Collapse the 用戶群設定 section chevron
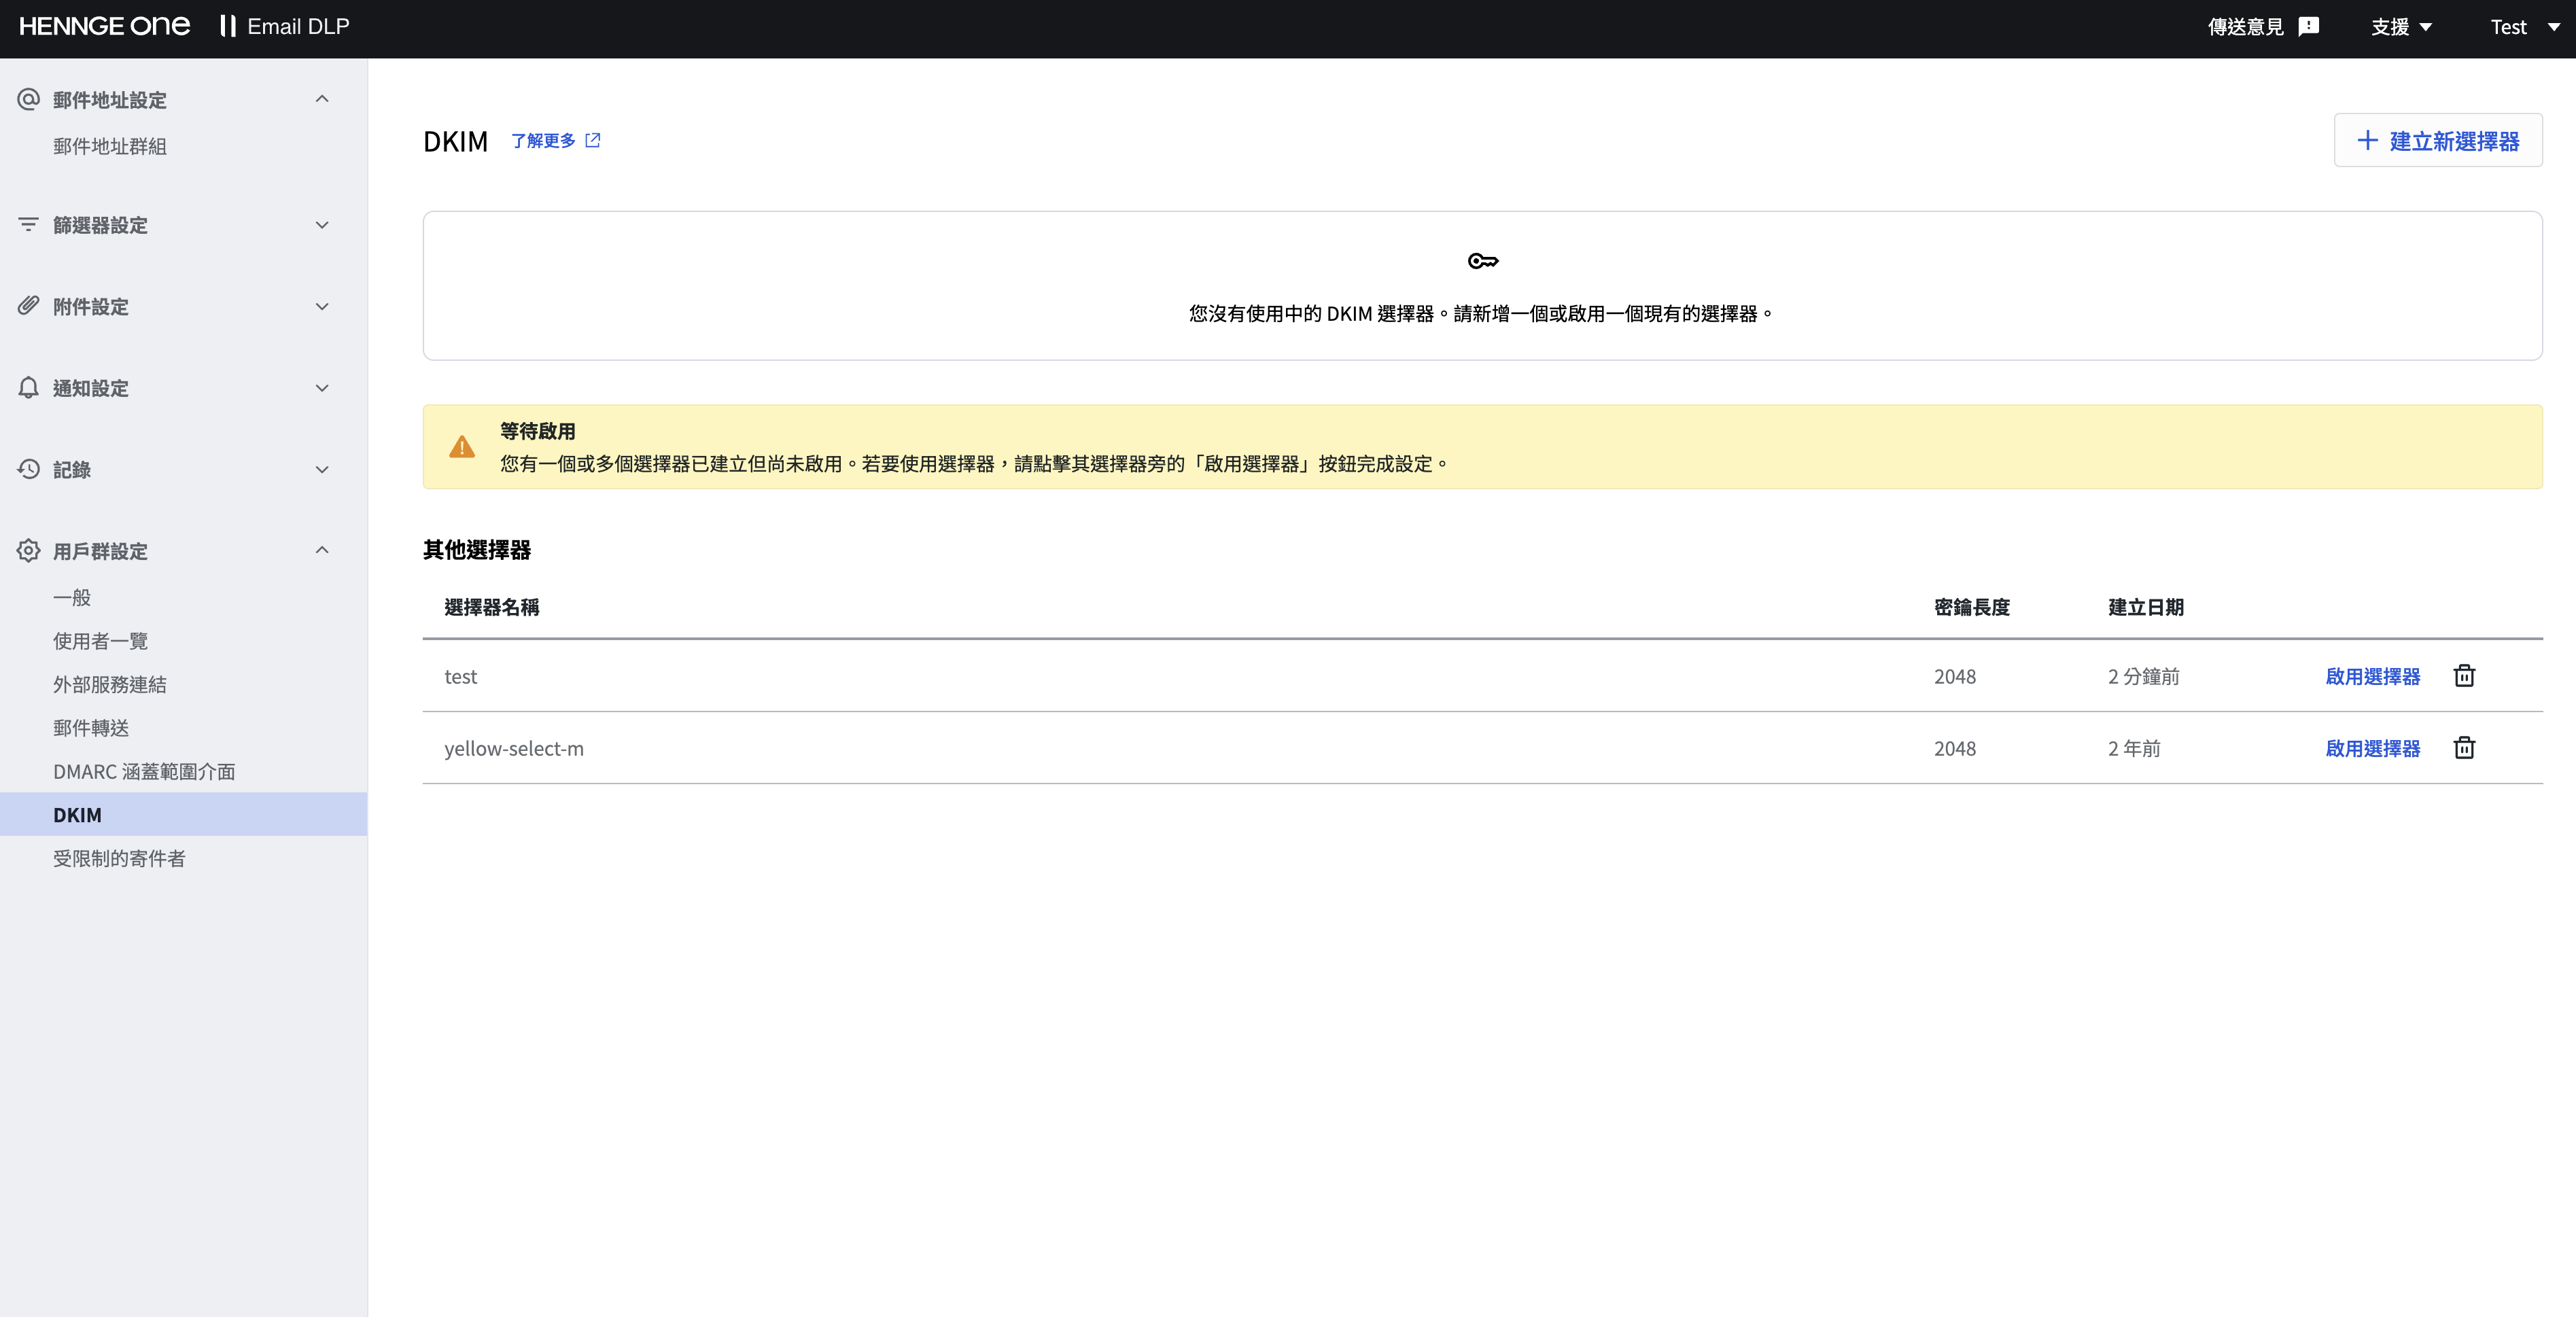 click(x=322, y=550)
